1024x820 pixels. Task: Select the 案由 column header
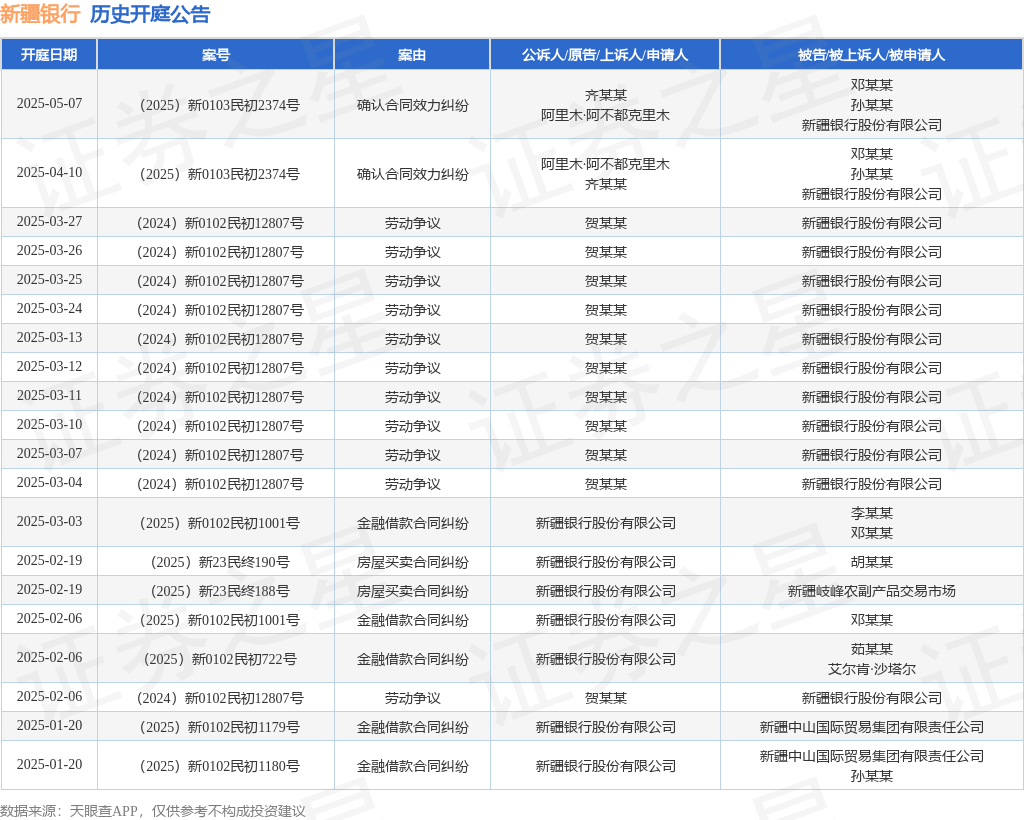pos(412,55)
